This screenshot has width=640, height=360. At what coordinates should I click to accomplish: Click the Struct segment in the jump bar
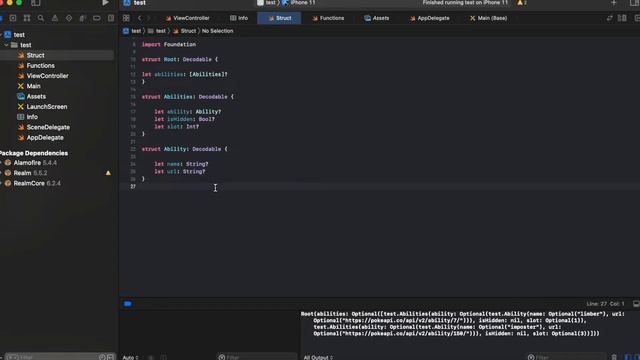[184, 31]
